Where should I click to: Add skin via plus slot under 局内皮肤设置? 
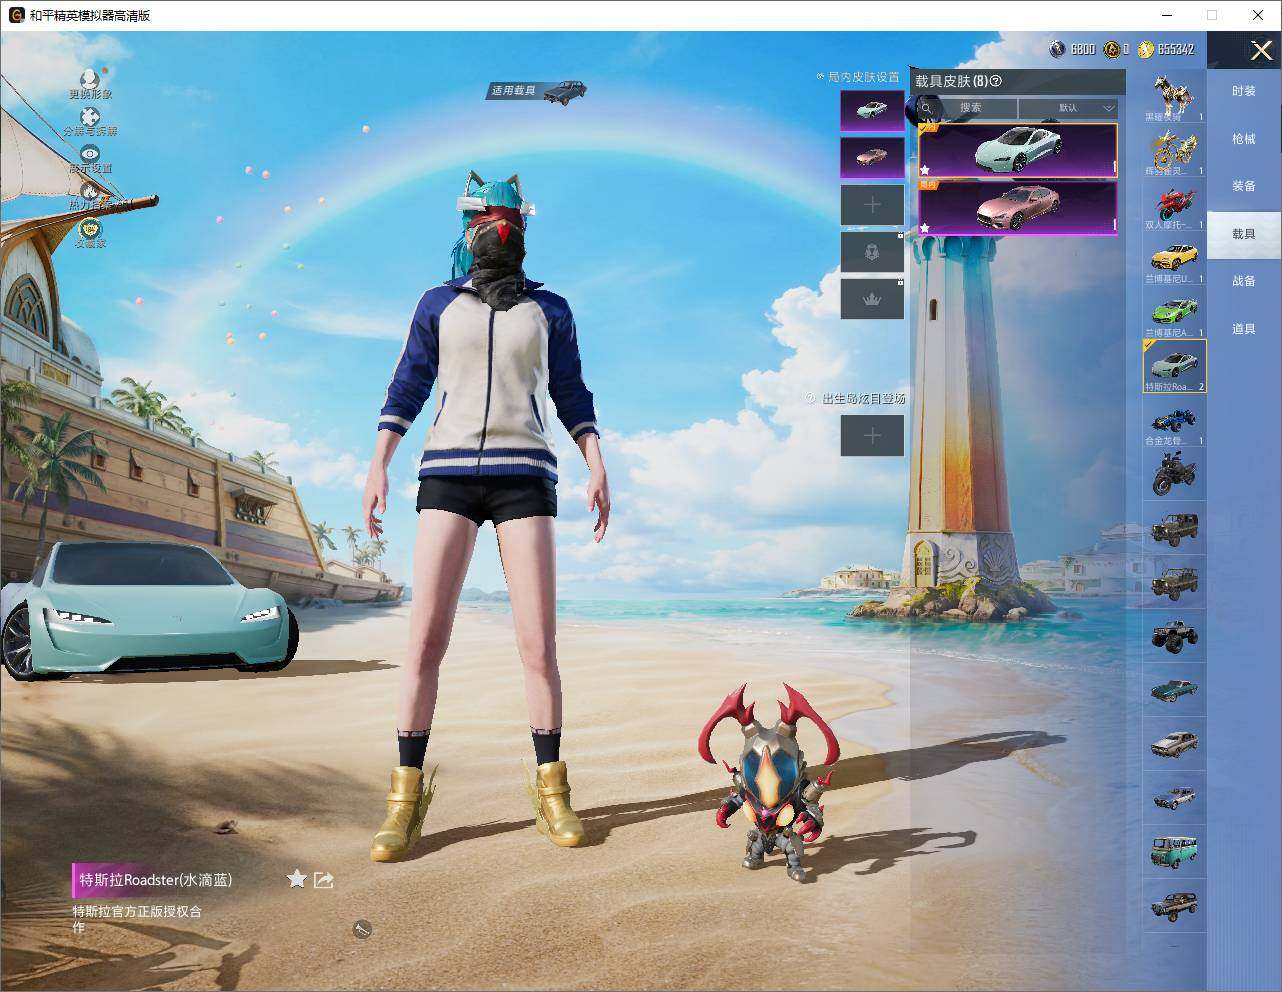coord(872,205)
